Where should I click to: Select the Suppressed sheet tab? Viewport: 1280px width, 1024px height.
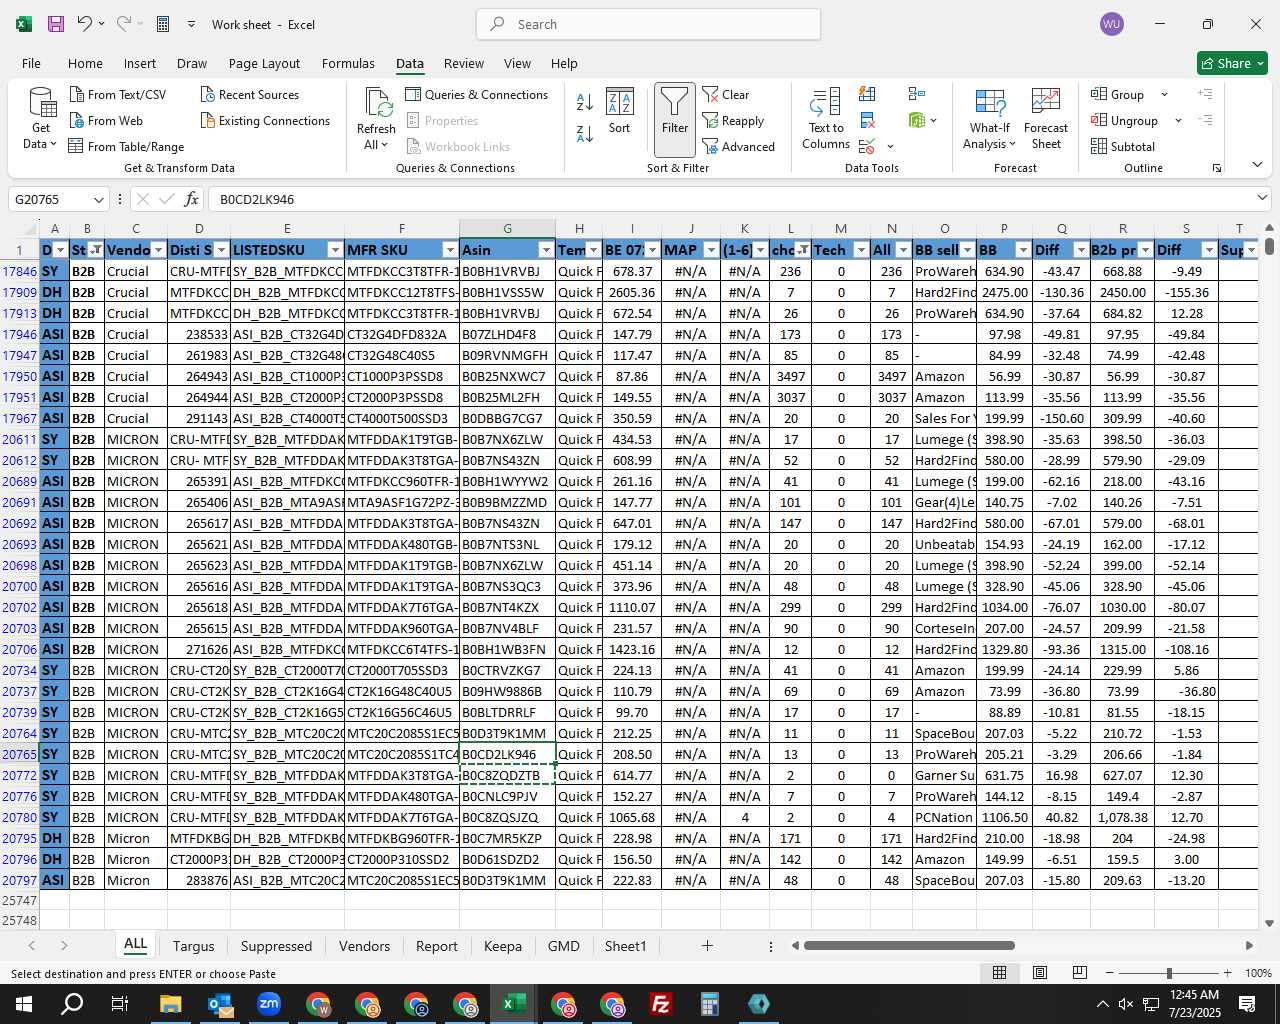tap(277, 946)
